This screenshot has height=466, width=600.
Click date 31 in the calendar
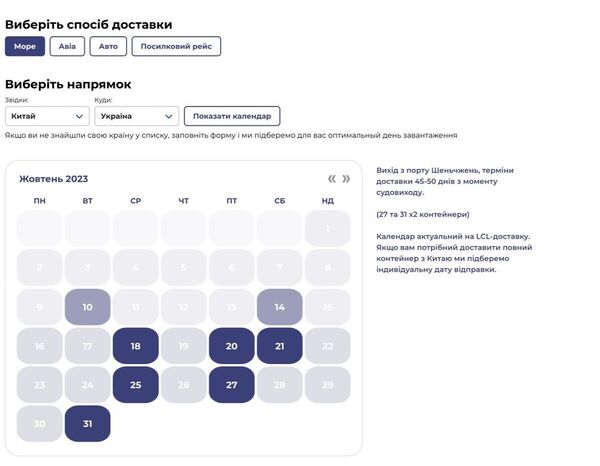(x=88, y=423)
